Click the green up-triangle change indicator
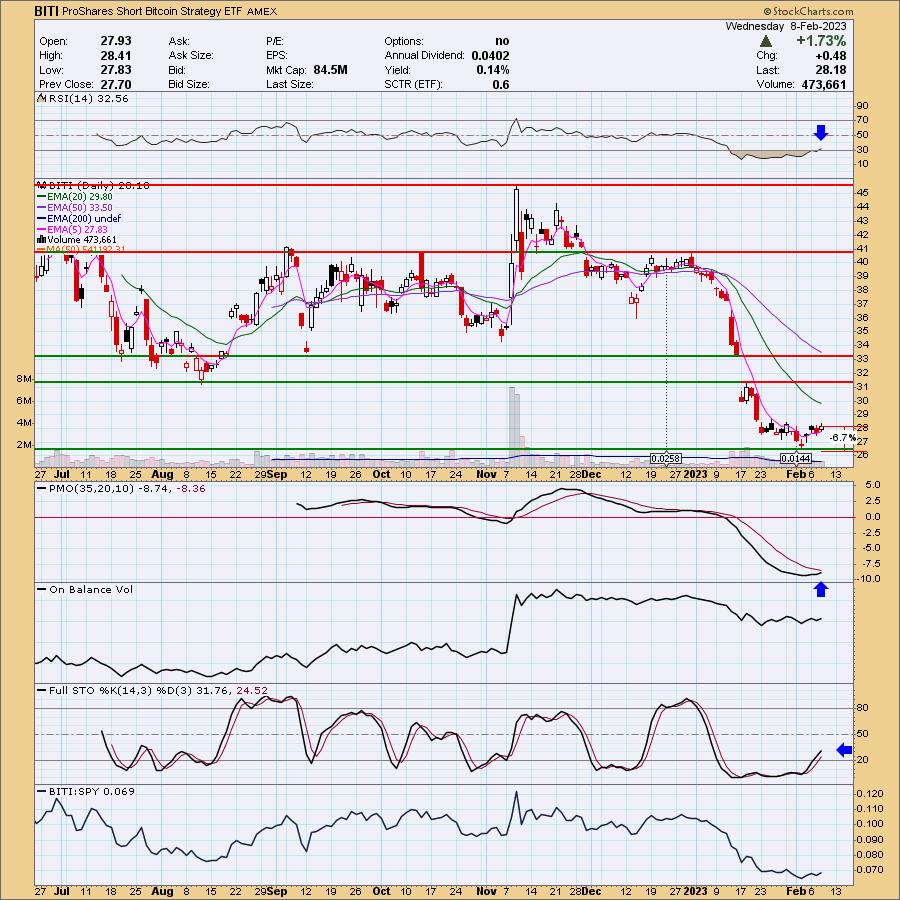The image size is (900, 900). (765, 41)
